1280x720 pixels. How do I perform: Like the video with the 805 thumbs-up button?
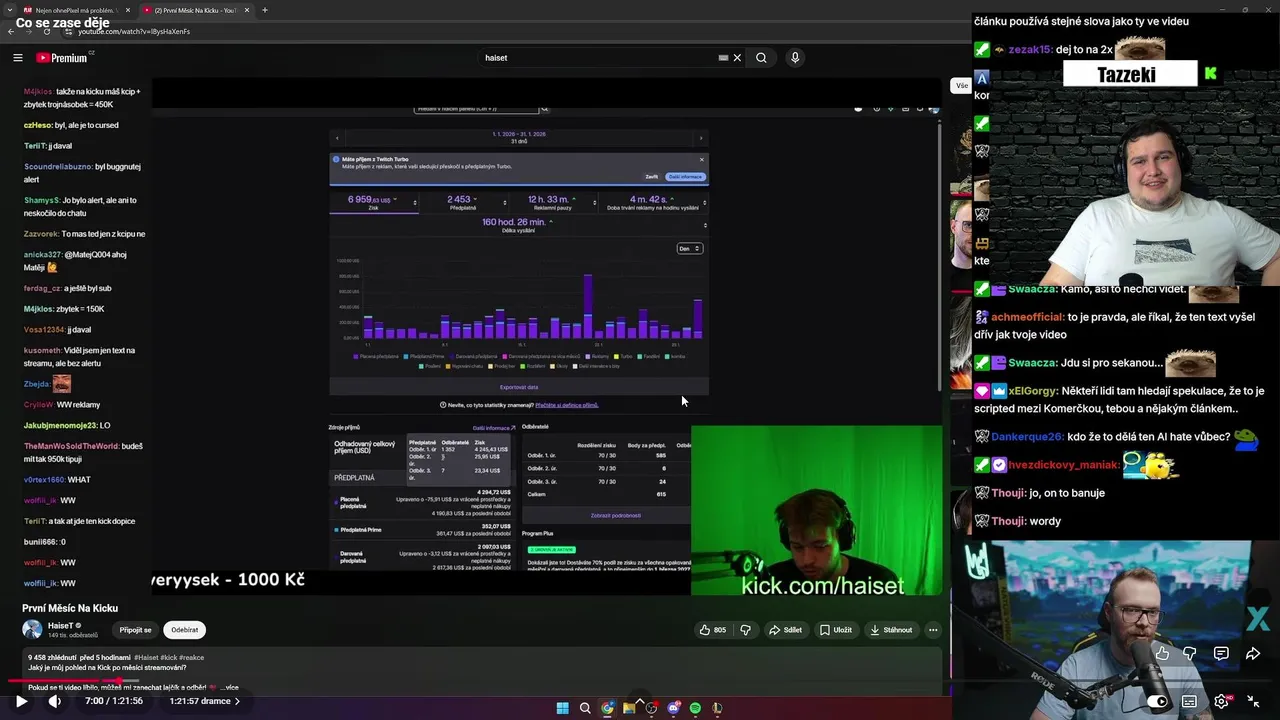[x=713, y=630]
